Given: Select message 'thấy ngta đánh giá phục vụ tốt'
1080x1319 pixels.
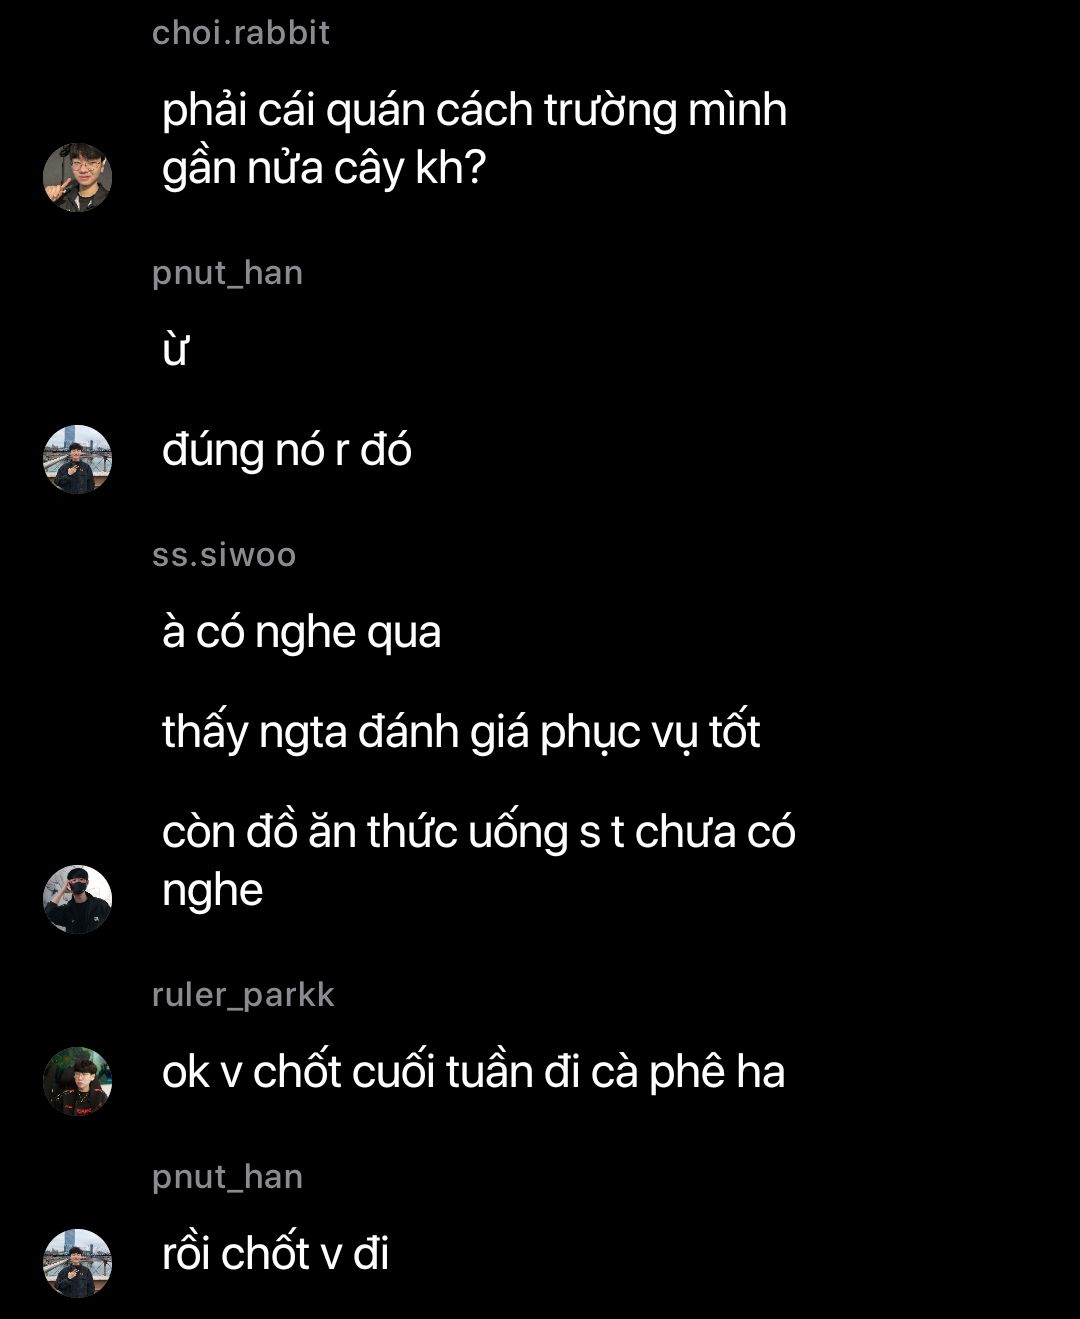Looking at the screenshot, I should pos(461,732).
